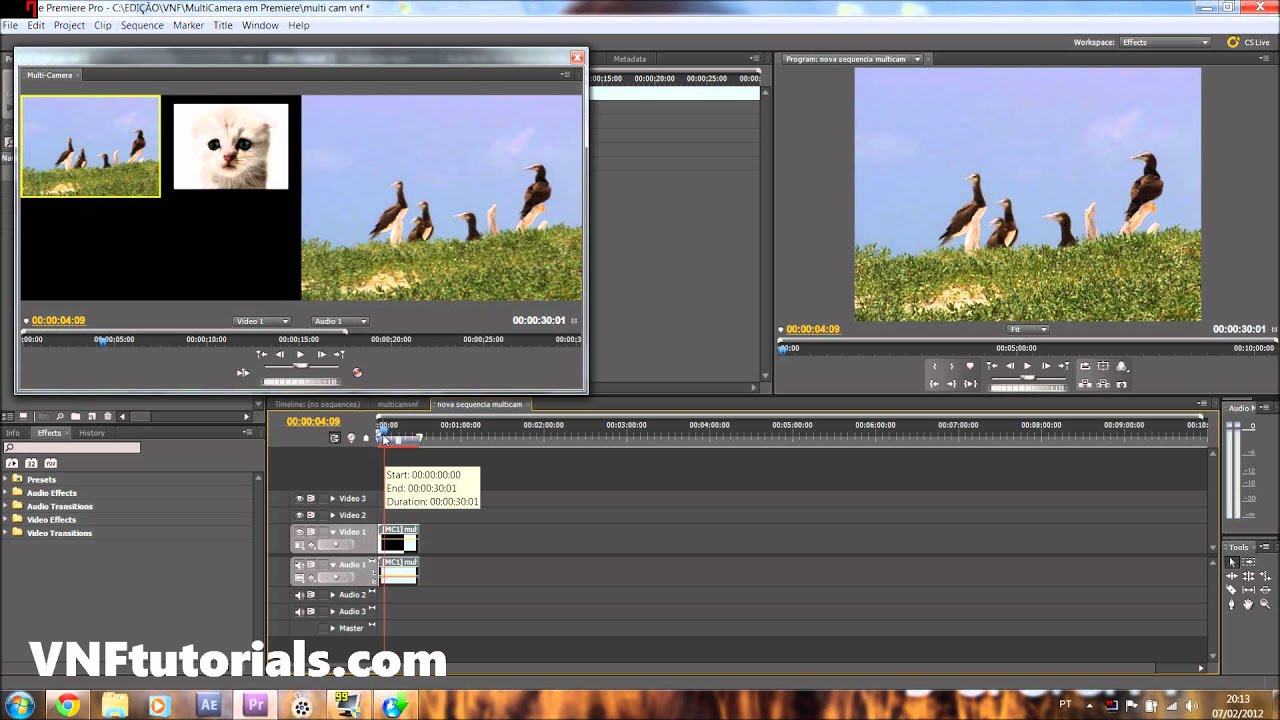Image resolution: width=1280 pixels, height=720 pixels.
Task: Open After Effects from the taskbar
Action: tap(208, 705)
